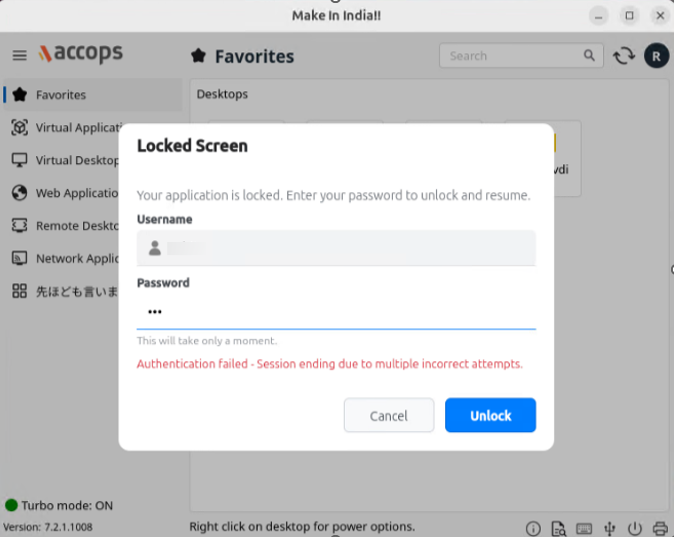The height and width of the screenshot is (537, 674).
Task: Open the USB devices icon
Action: [x=610, y=528]
